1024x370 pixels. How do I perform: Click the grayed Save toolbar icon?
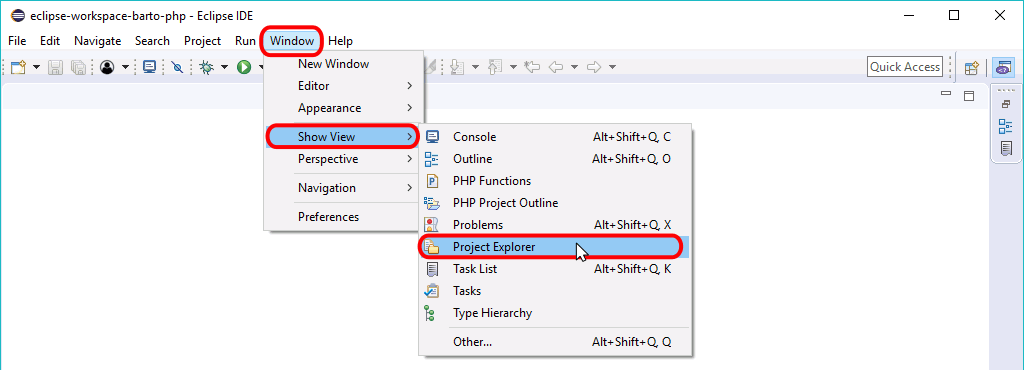coord(56,67)
